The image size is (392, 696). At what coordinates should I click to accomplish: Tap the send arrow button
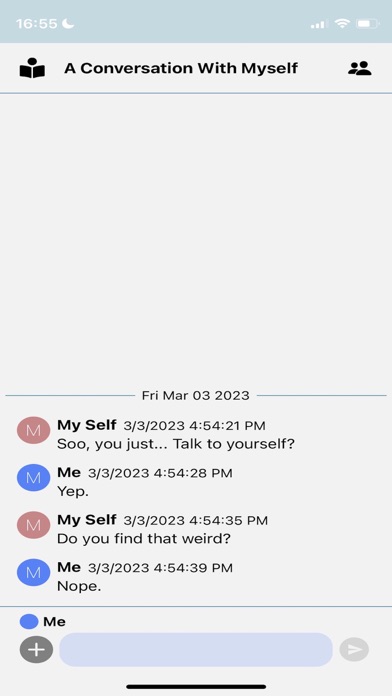354,650
